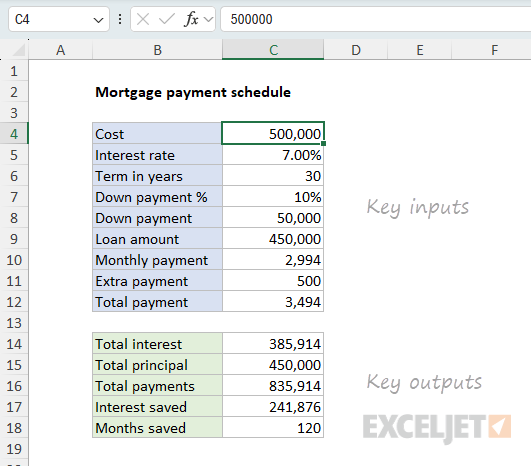Select row 13 header
The height and width of the screenshot is (466, 531).
(14, 323)
